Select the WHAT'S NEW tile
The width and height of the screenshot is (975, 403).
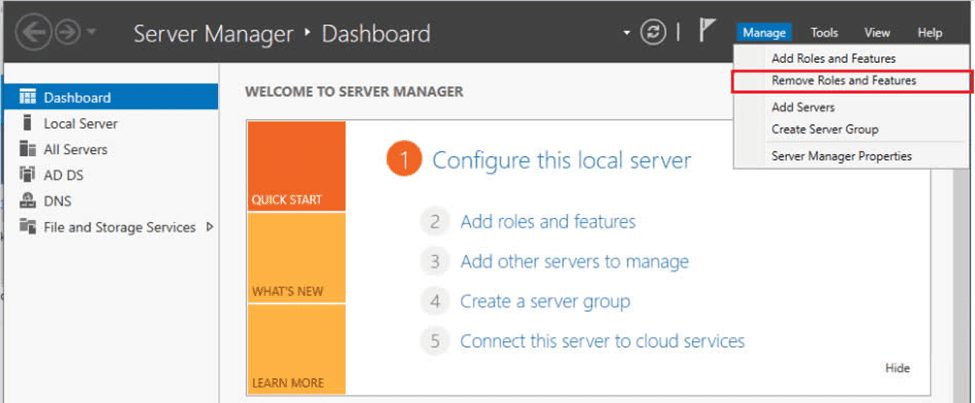pyautogui.click(x=296, y=257)
